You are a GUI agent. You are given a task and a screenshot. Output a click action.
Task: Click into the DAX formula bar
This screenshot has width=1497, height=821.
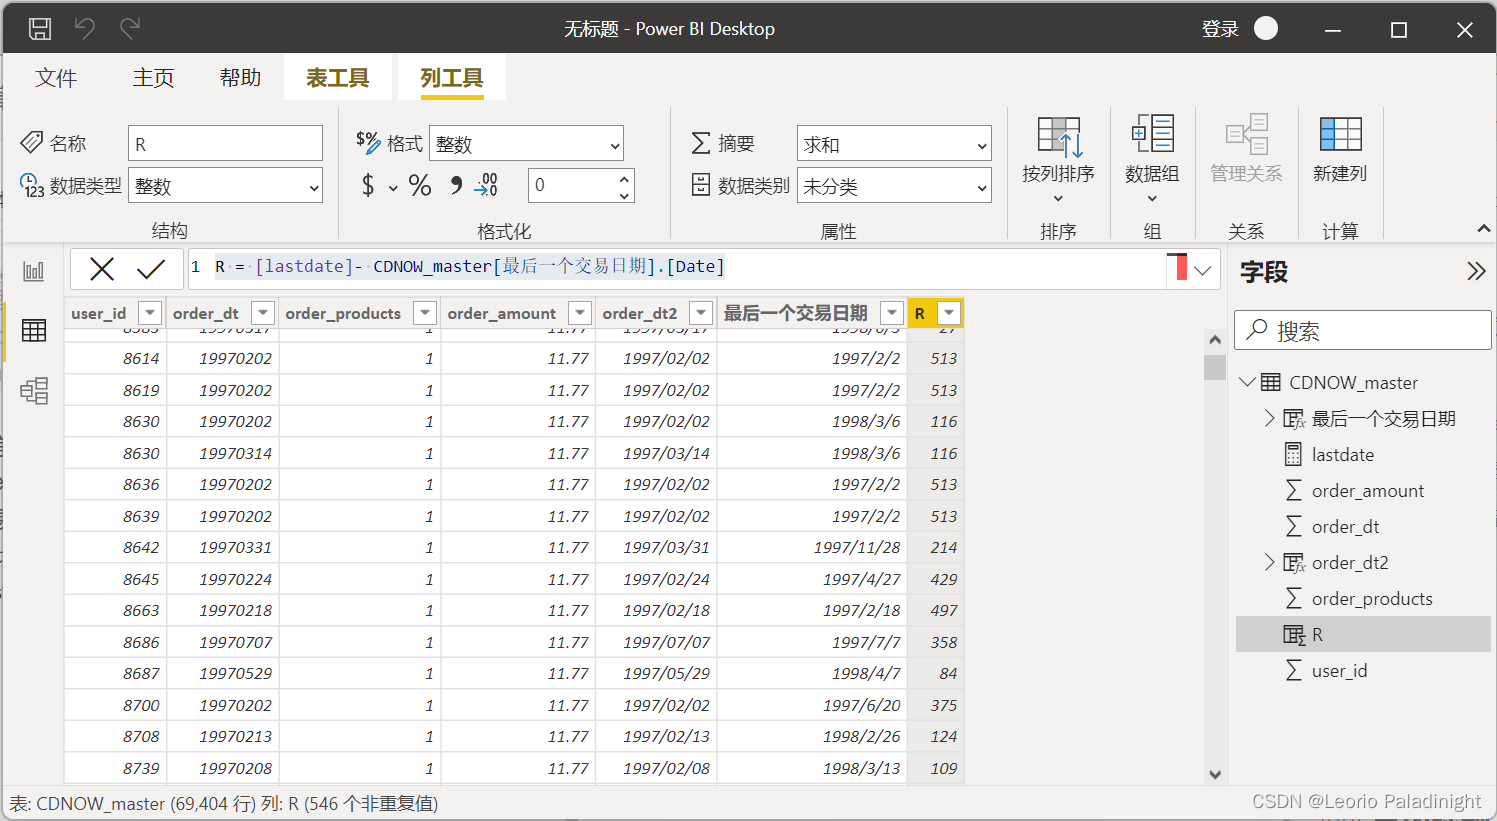[676, 267]
